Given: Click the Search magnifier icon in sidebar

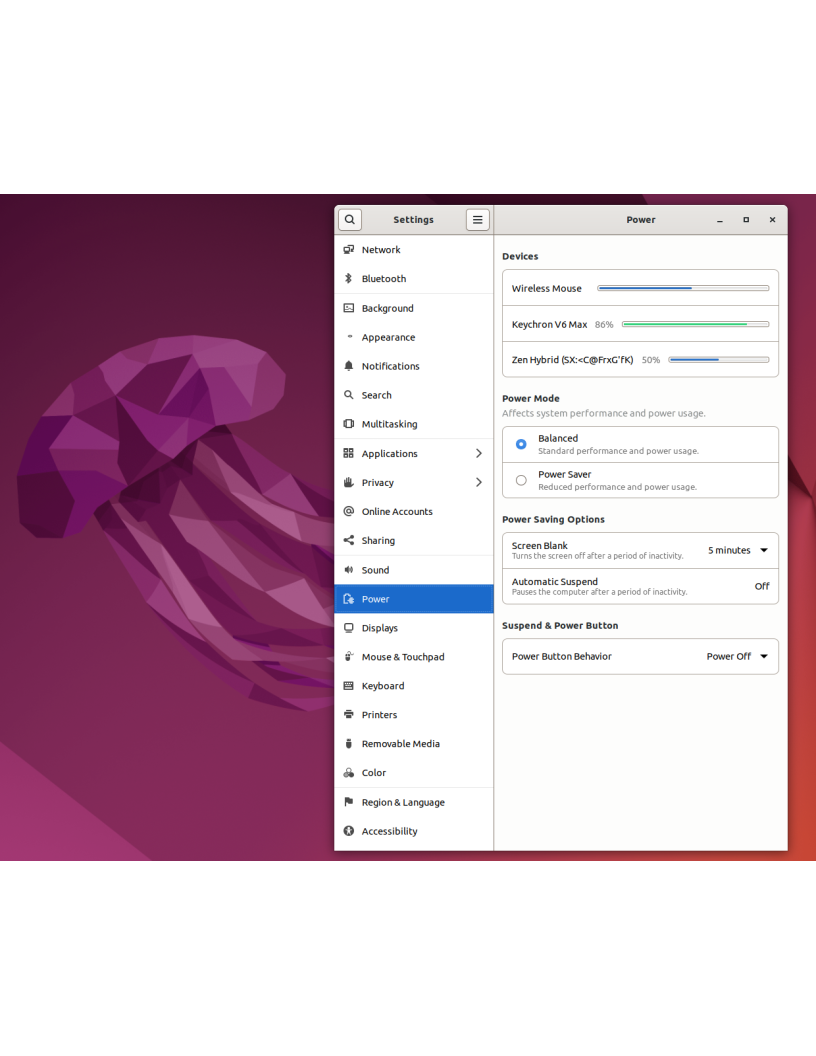Looking at the screenshot, I should click(349, 395).
